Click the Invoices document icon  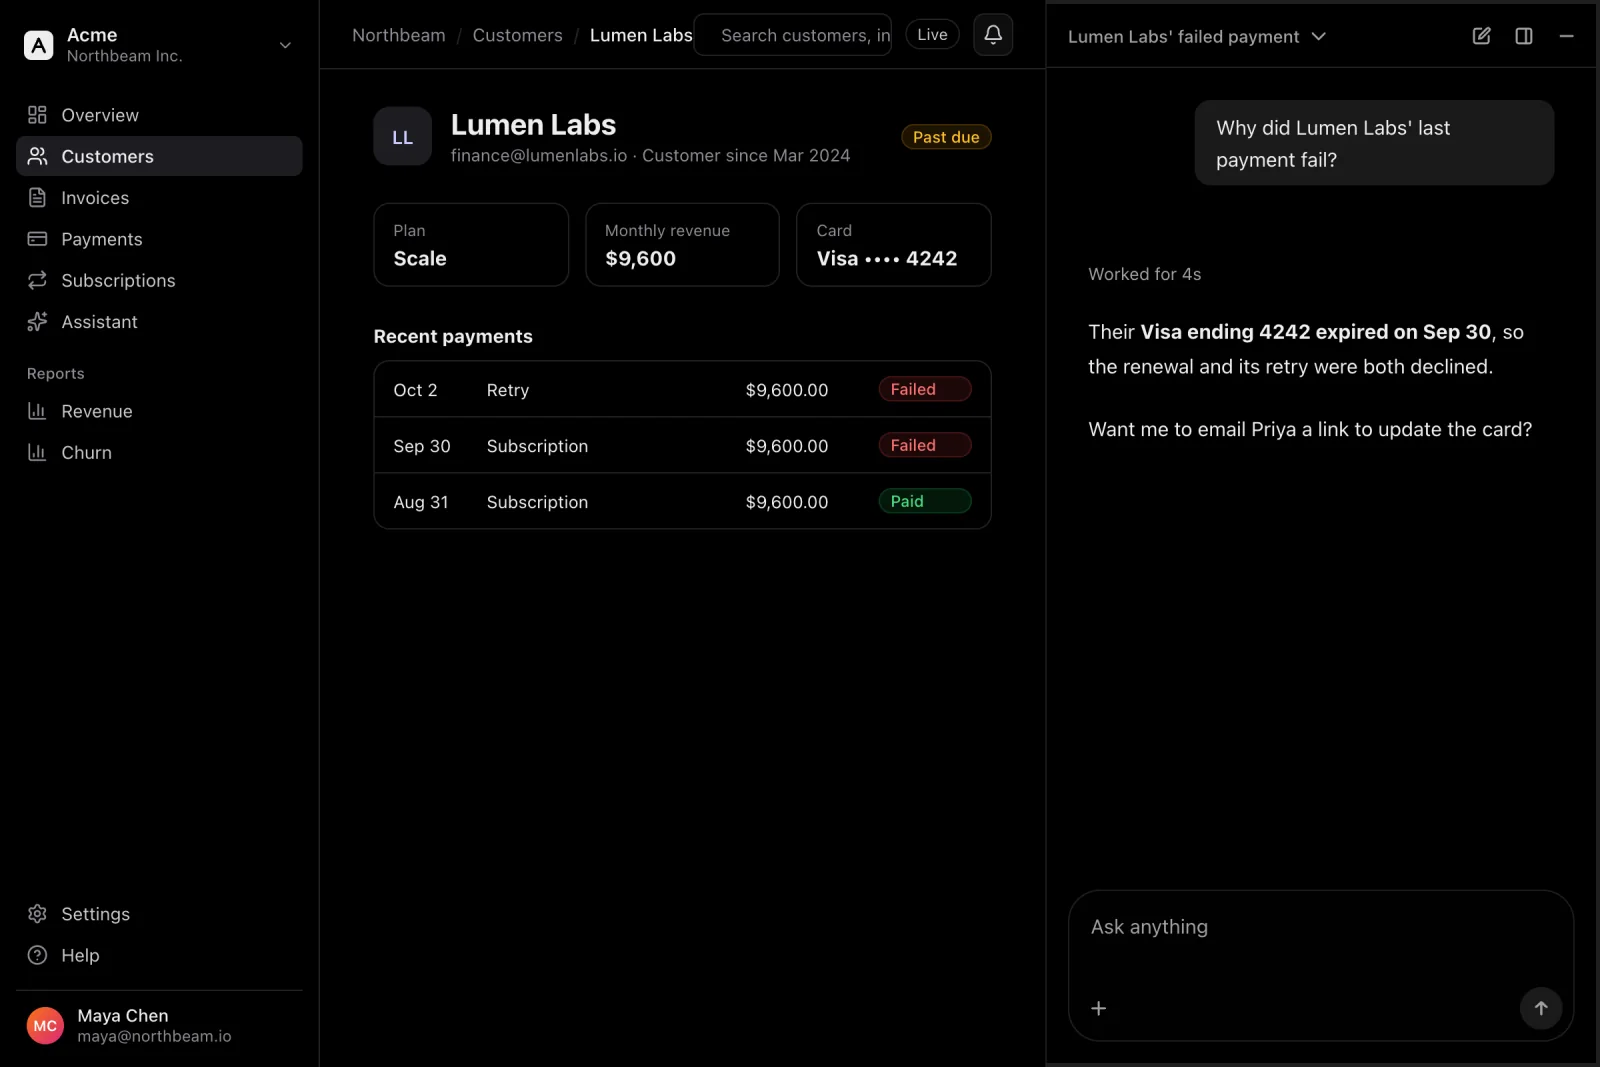click(37, 198)
